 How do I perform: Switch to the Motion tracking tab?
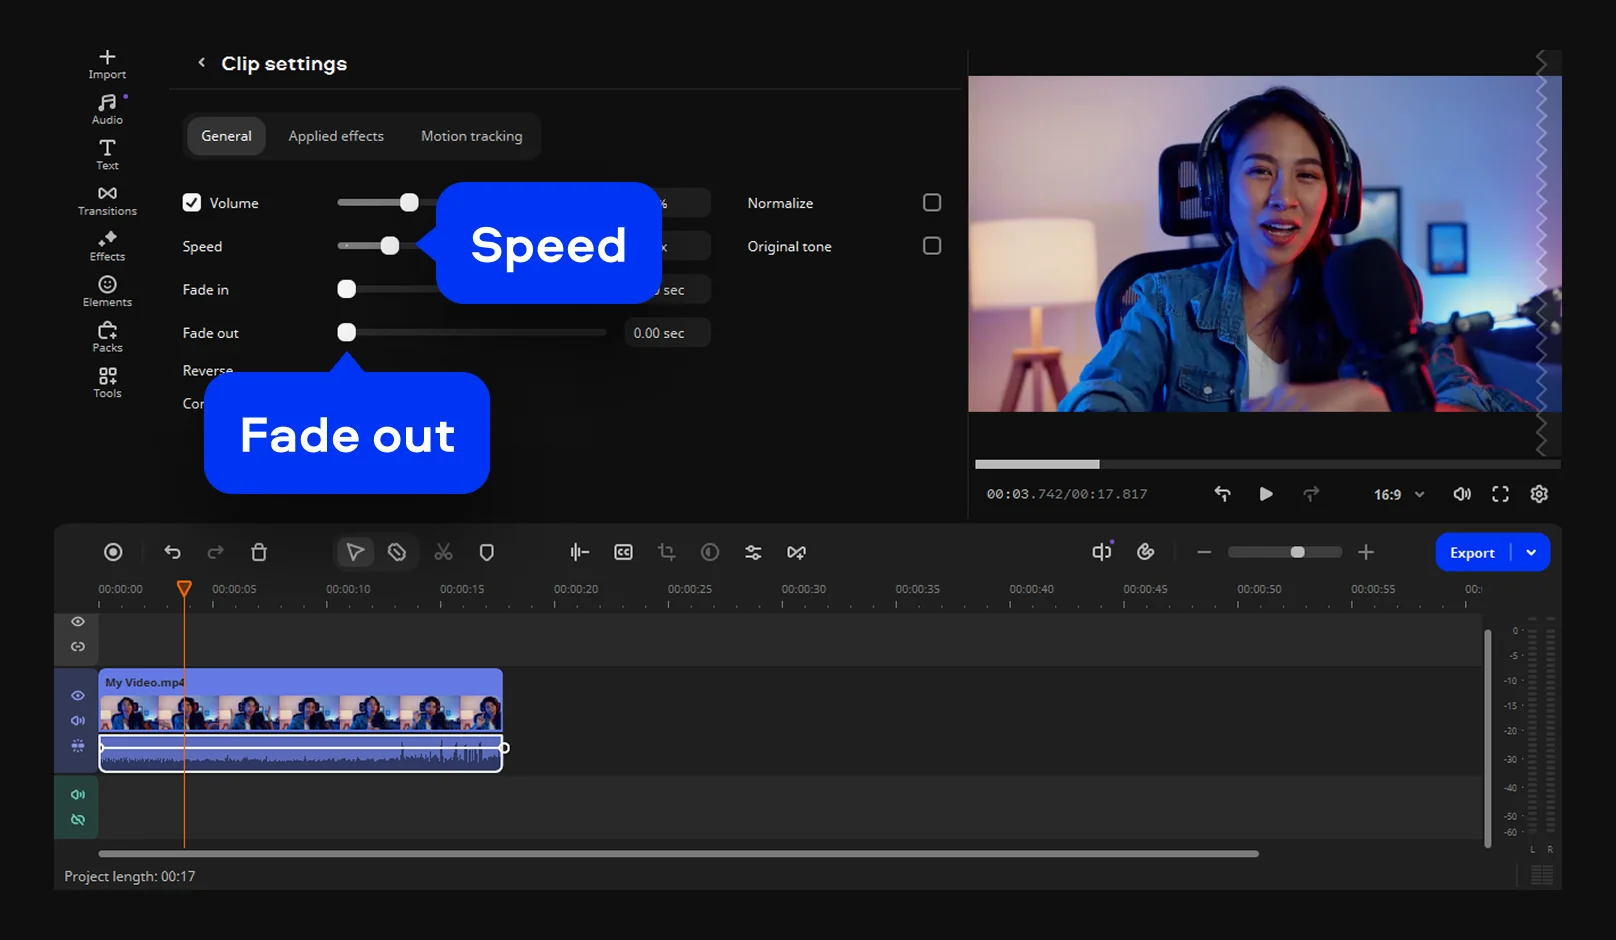tap(471, 136)
